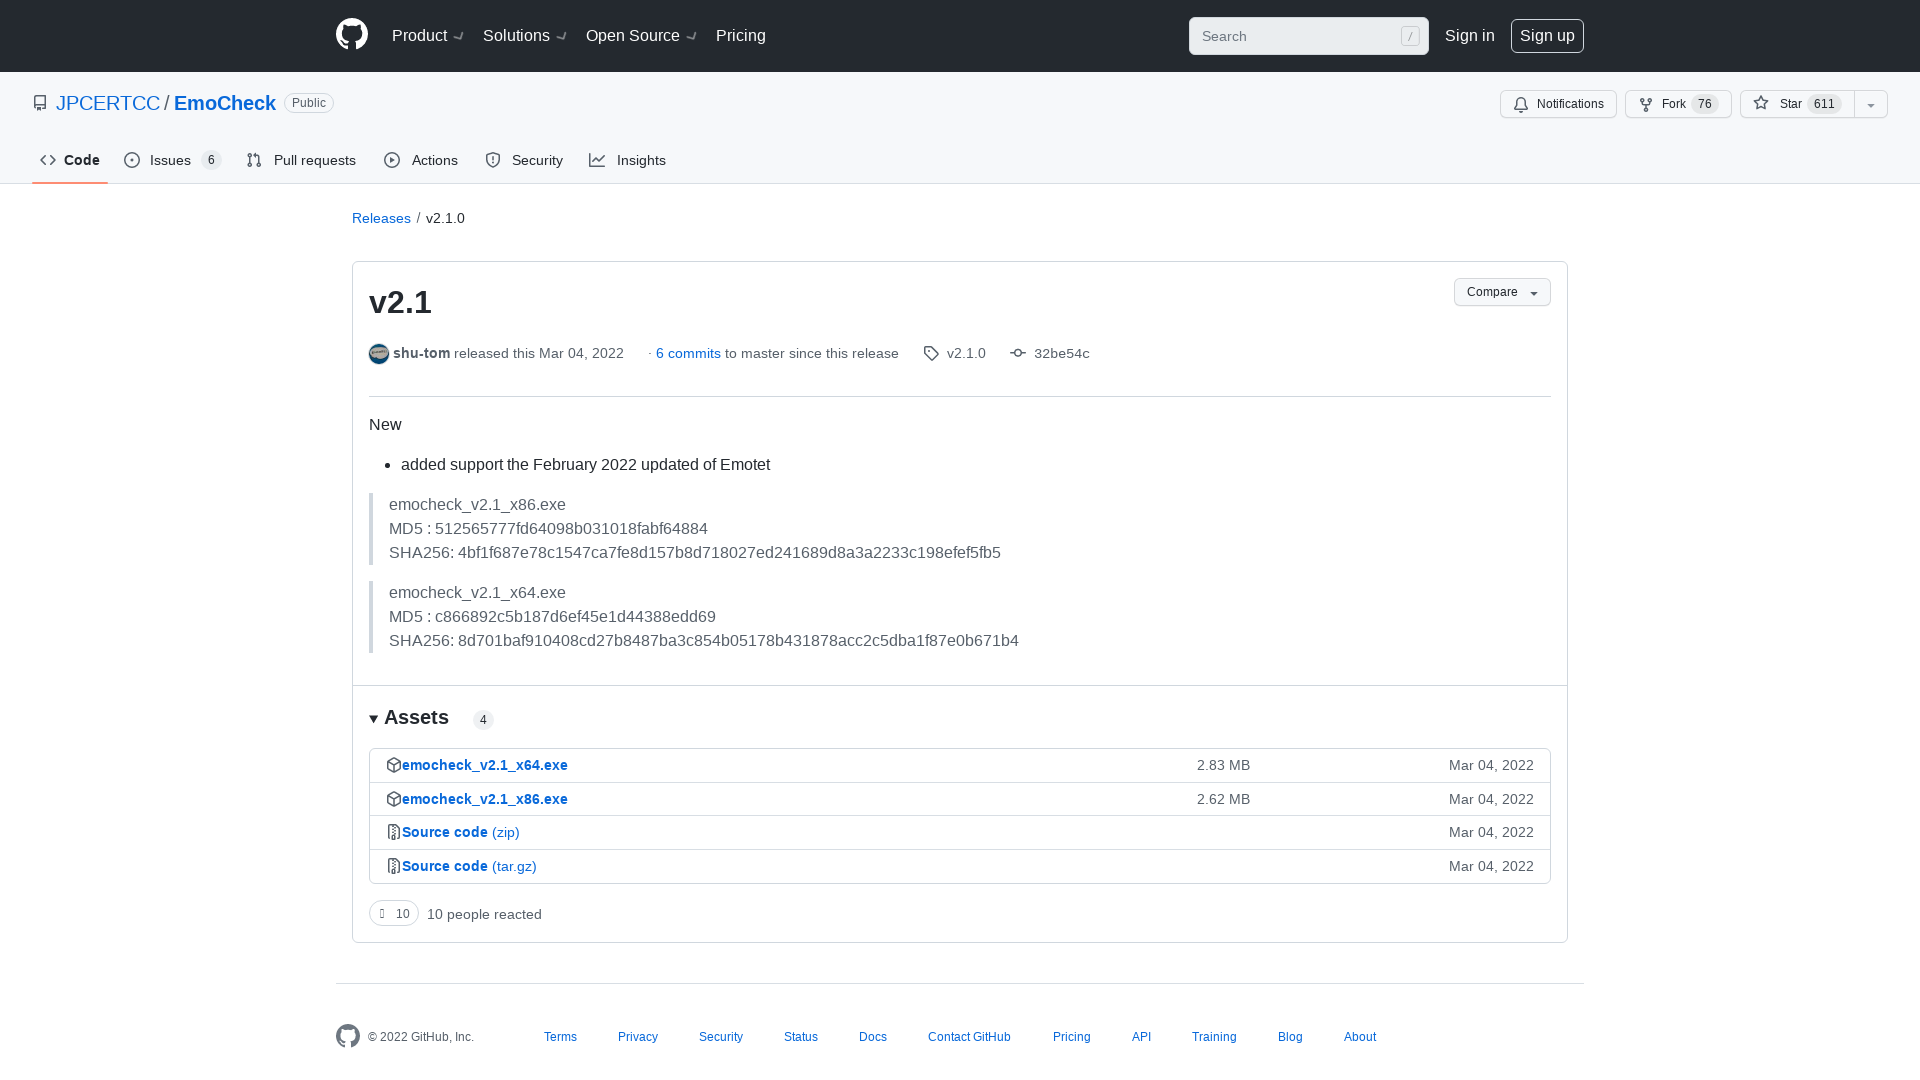Image resolution: width=1920 pixels, height=1080 pixels.
Task: Click the 2.83 MB size text
Action: tap(1223, 765)
